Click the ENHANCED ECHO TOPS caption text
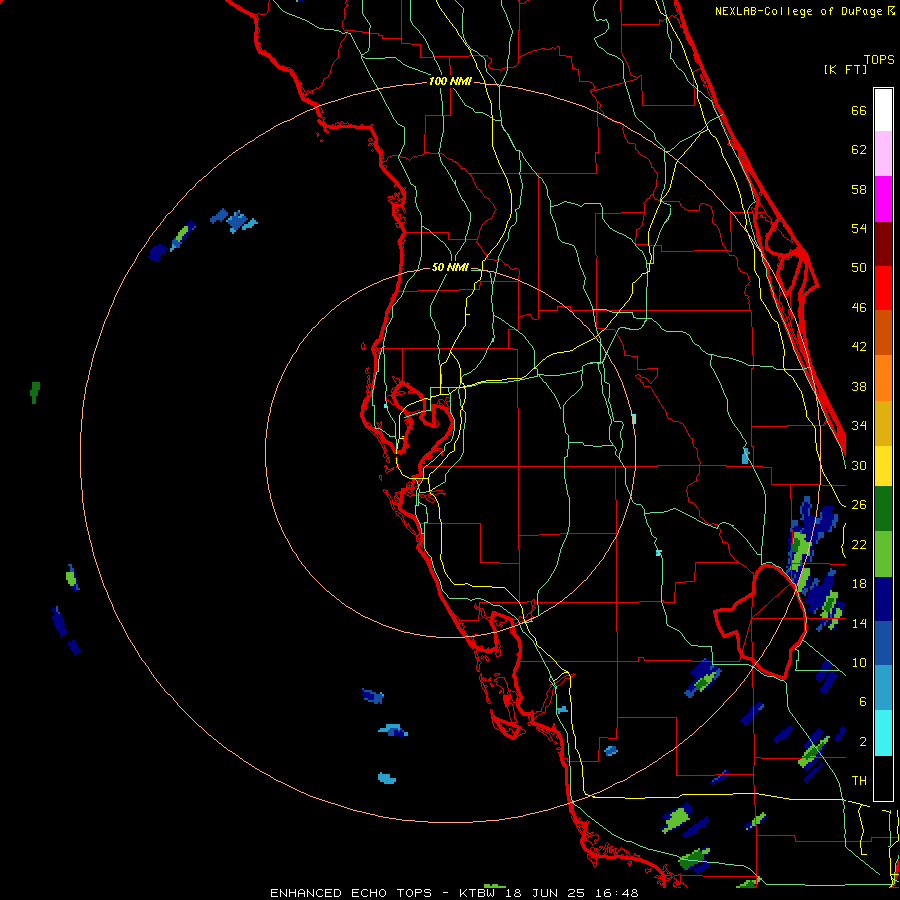The height and width of the screenshot is (900, 900). (351, 893)
